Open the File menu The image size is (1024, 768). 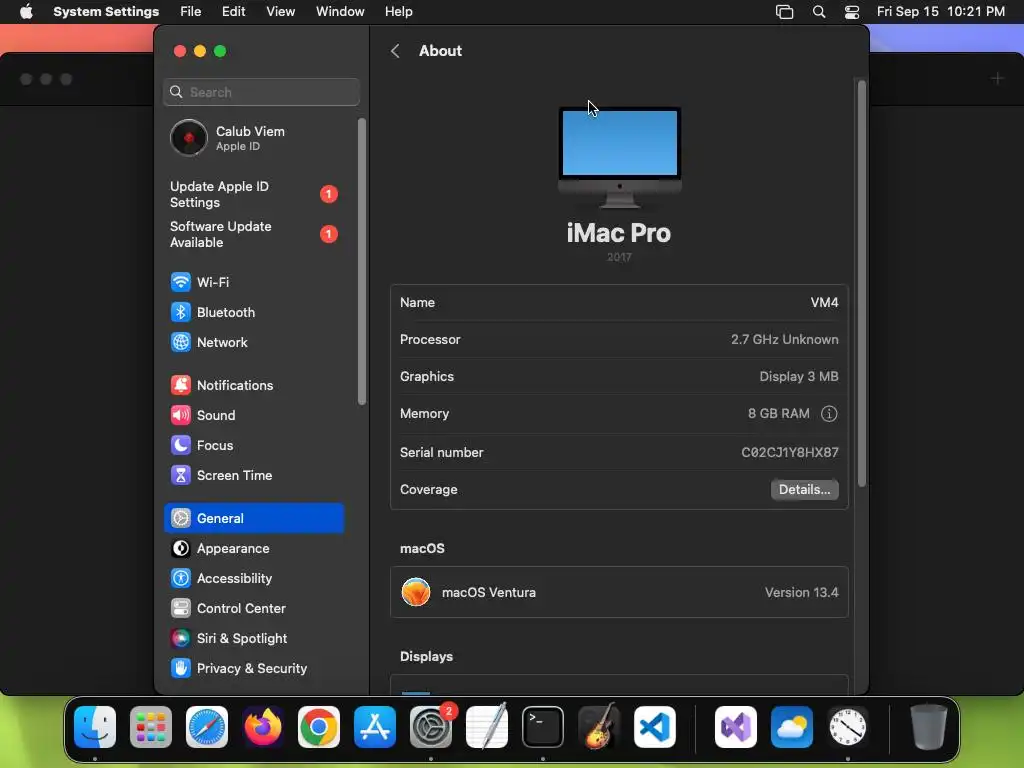(x=191, y=12)
